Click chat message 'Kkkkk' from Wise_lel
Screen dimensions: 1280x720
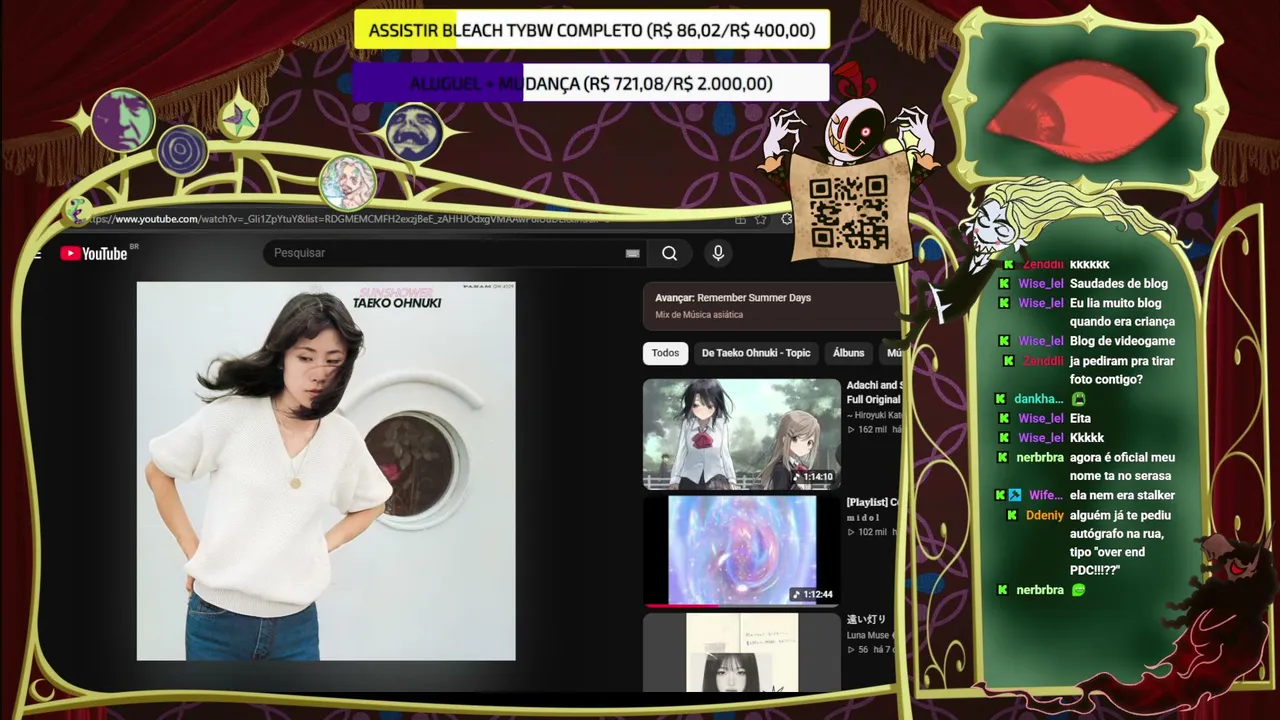click(x=1087, y=438)
